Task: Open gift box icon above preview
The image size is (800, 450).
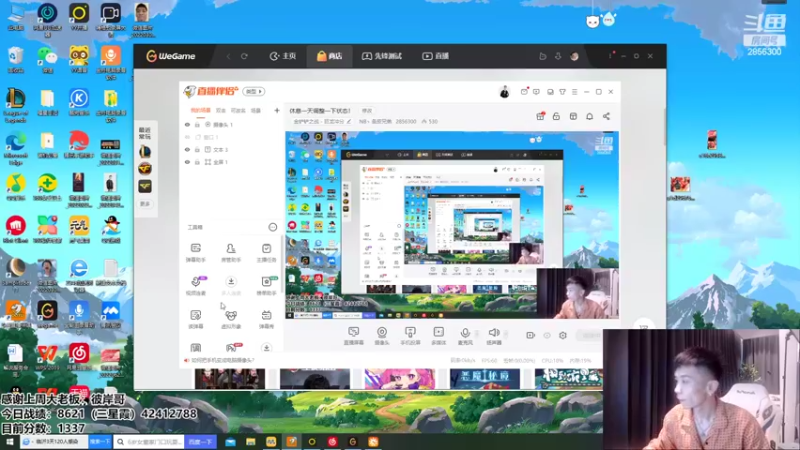Action: pos(540,116)
